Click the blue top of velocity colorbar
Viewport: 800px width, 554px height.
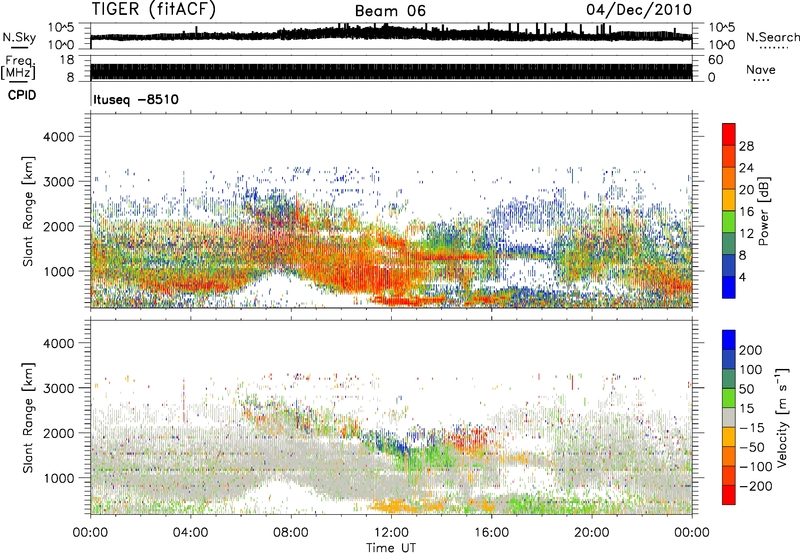pos(729,340)
